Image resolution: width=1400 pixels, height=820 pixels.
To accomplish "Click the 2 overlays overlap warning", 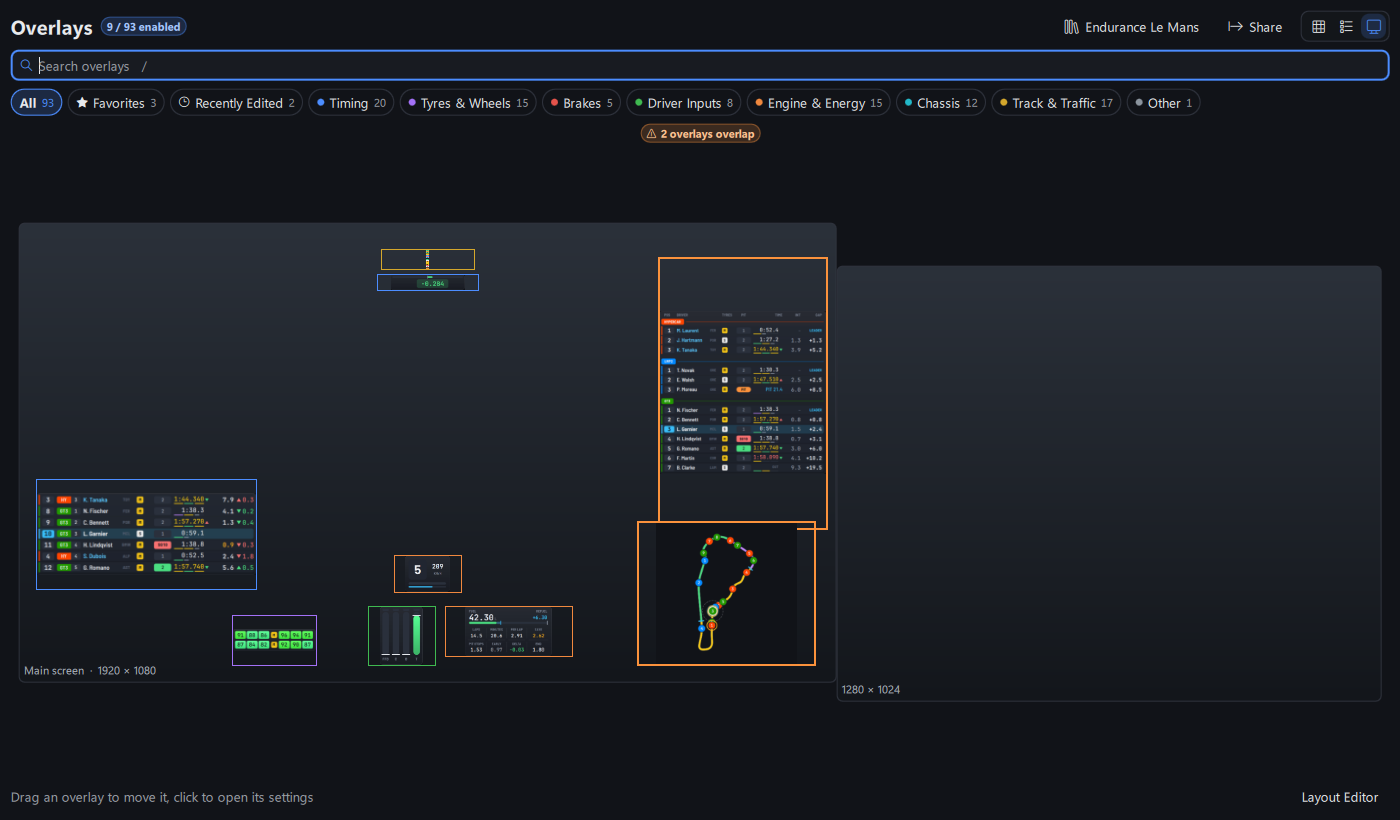I will [x=700, y=133].
